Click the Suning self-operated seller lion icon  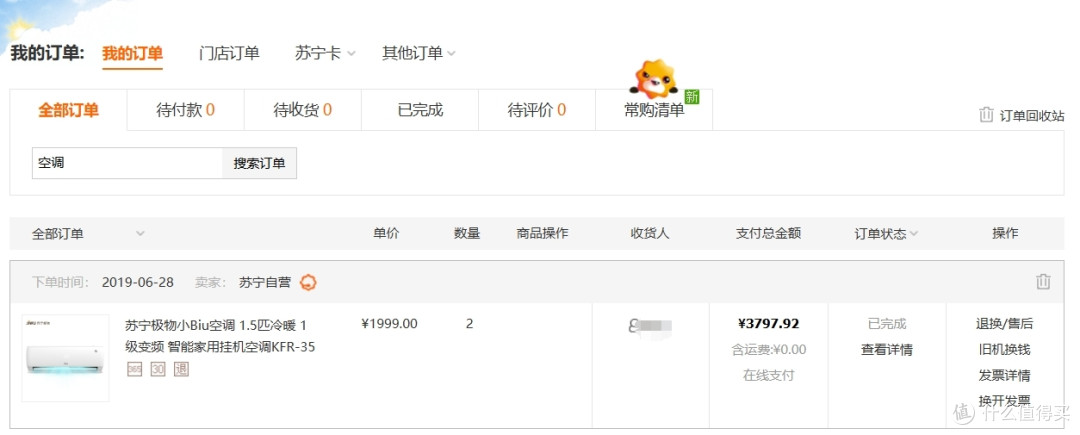click(x=308, y=282)
